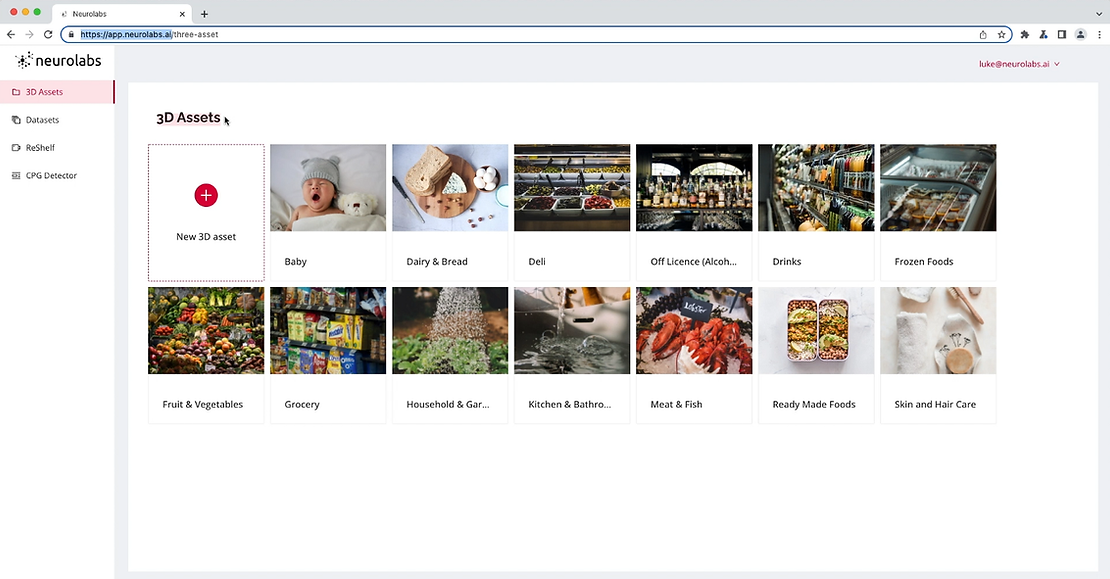The height and width of the screenshot is (579, 1110).
Task: Open ReShelf menu item
Action: [x=57, y=147]
